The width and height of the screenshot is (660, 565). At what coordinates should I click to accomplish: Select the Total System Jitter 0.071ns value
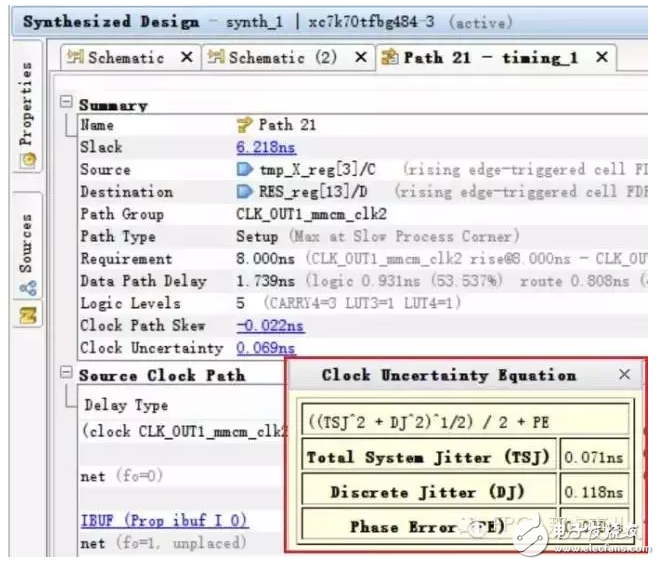pyautogui.click(x=592, y=457)
